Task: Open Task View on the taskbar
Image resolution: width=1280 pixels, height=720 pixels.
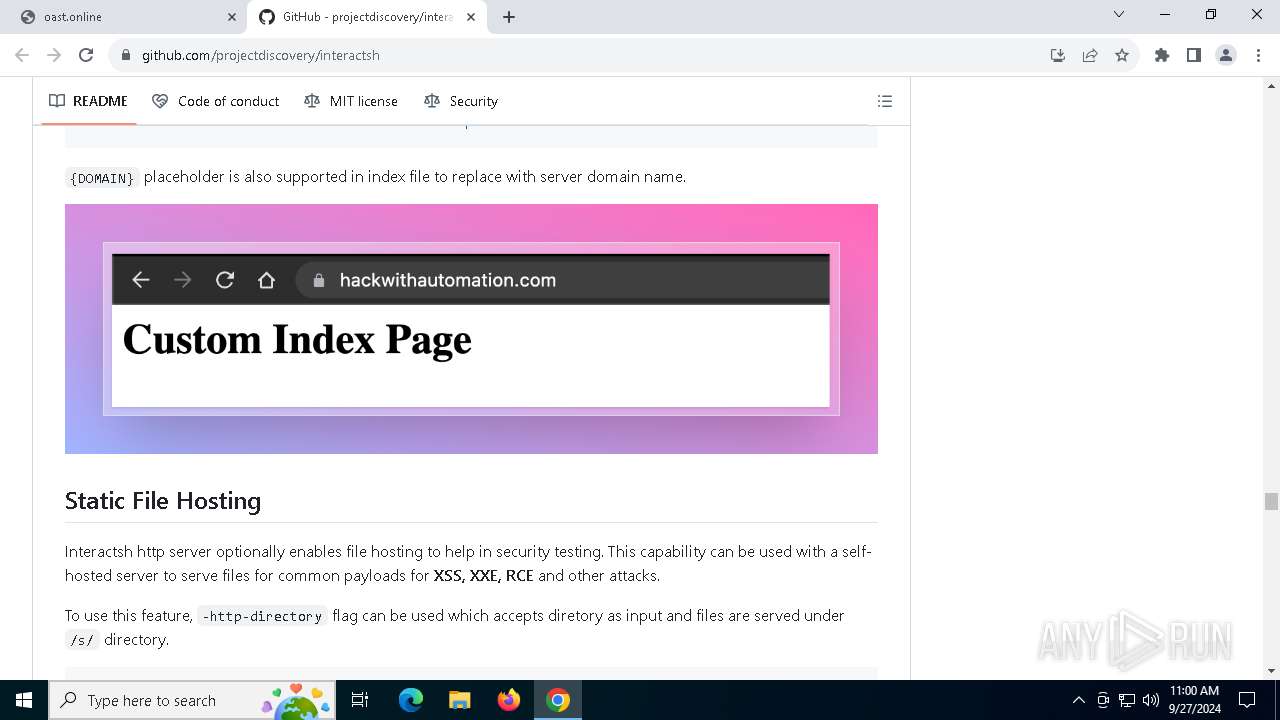Action: click(x=360, y=700)
